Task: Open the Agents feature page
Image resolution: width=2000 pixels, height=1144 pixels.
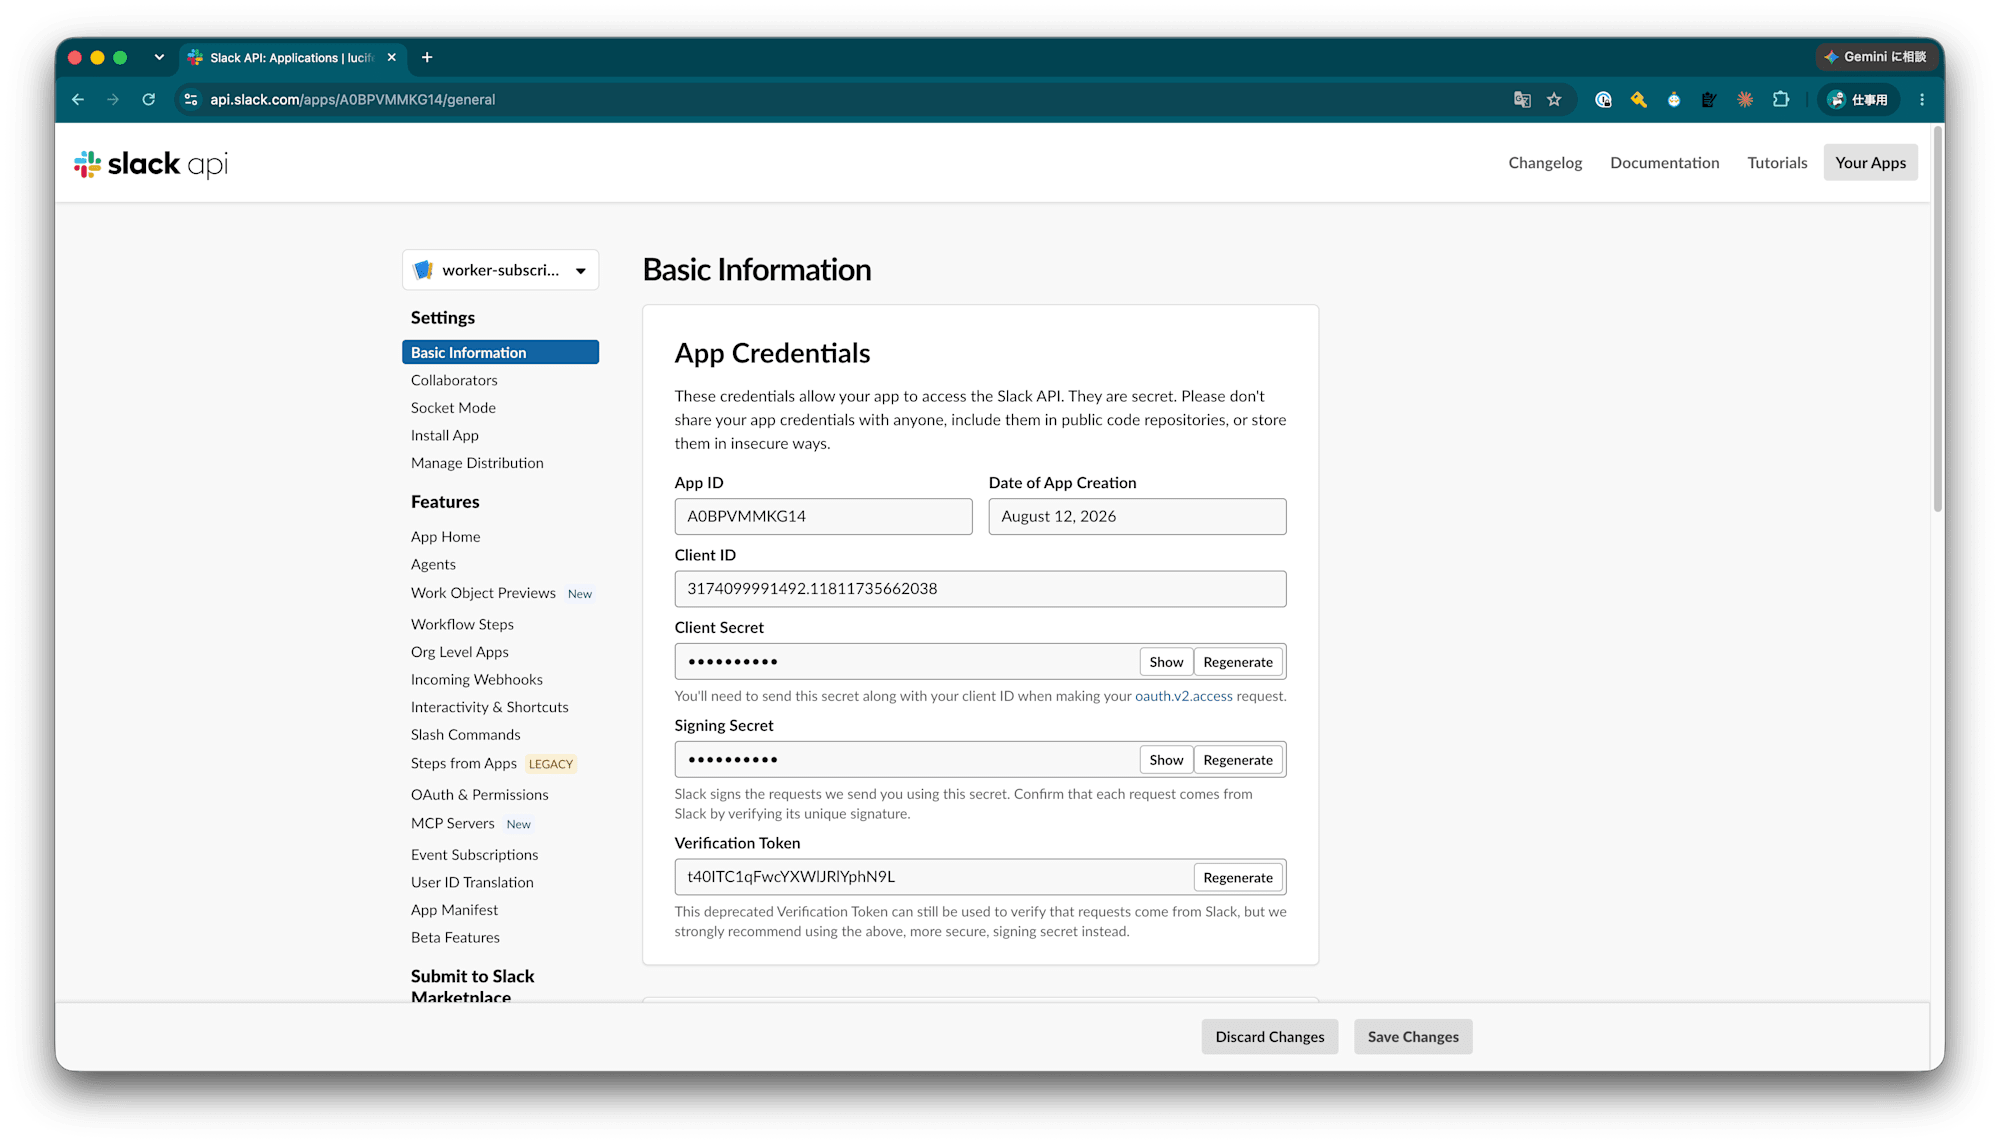Action: (433, 565)
